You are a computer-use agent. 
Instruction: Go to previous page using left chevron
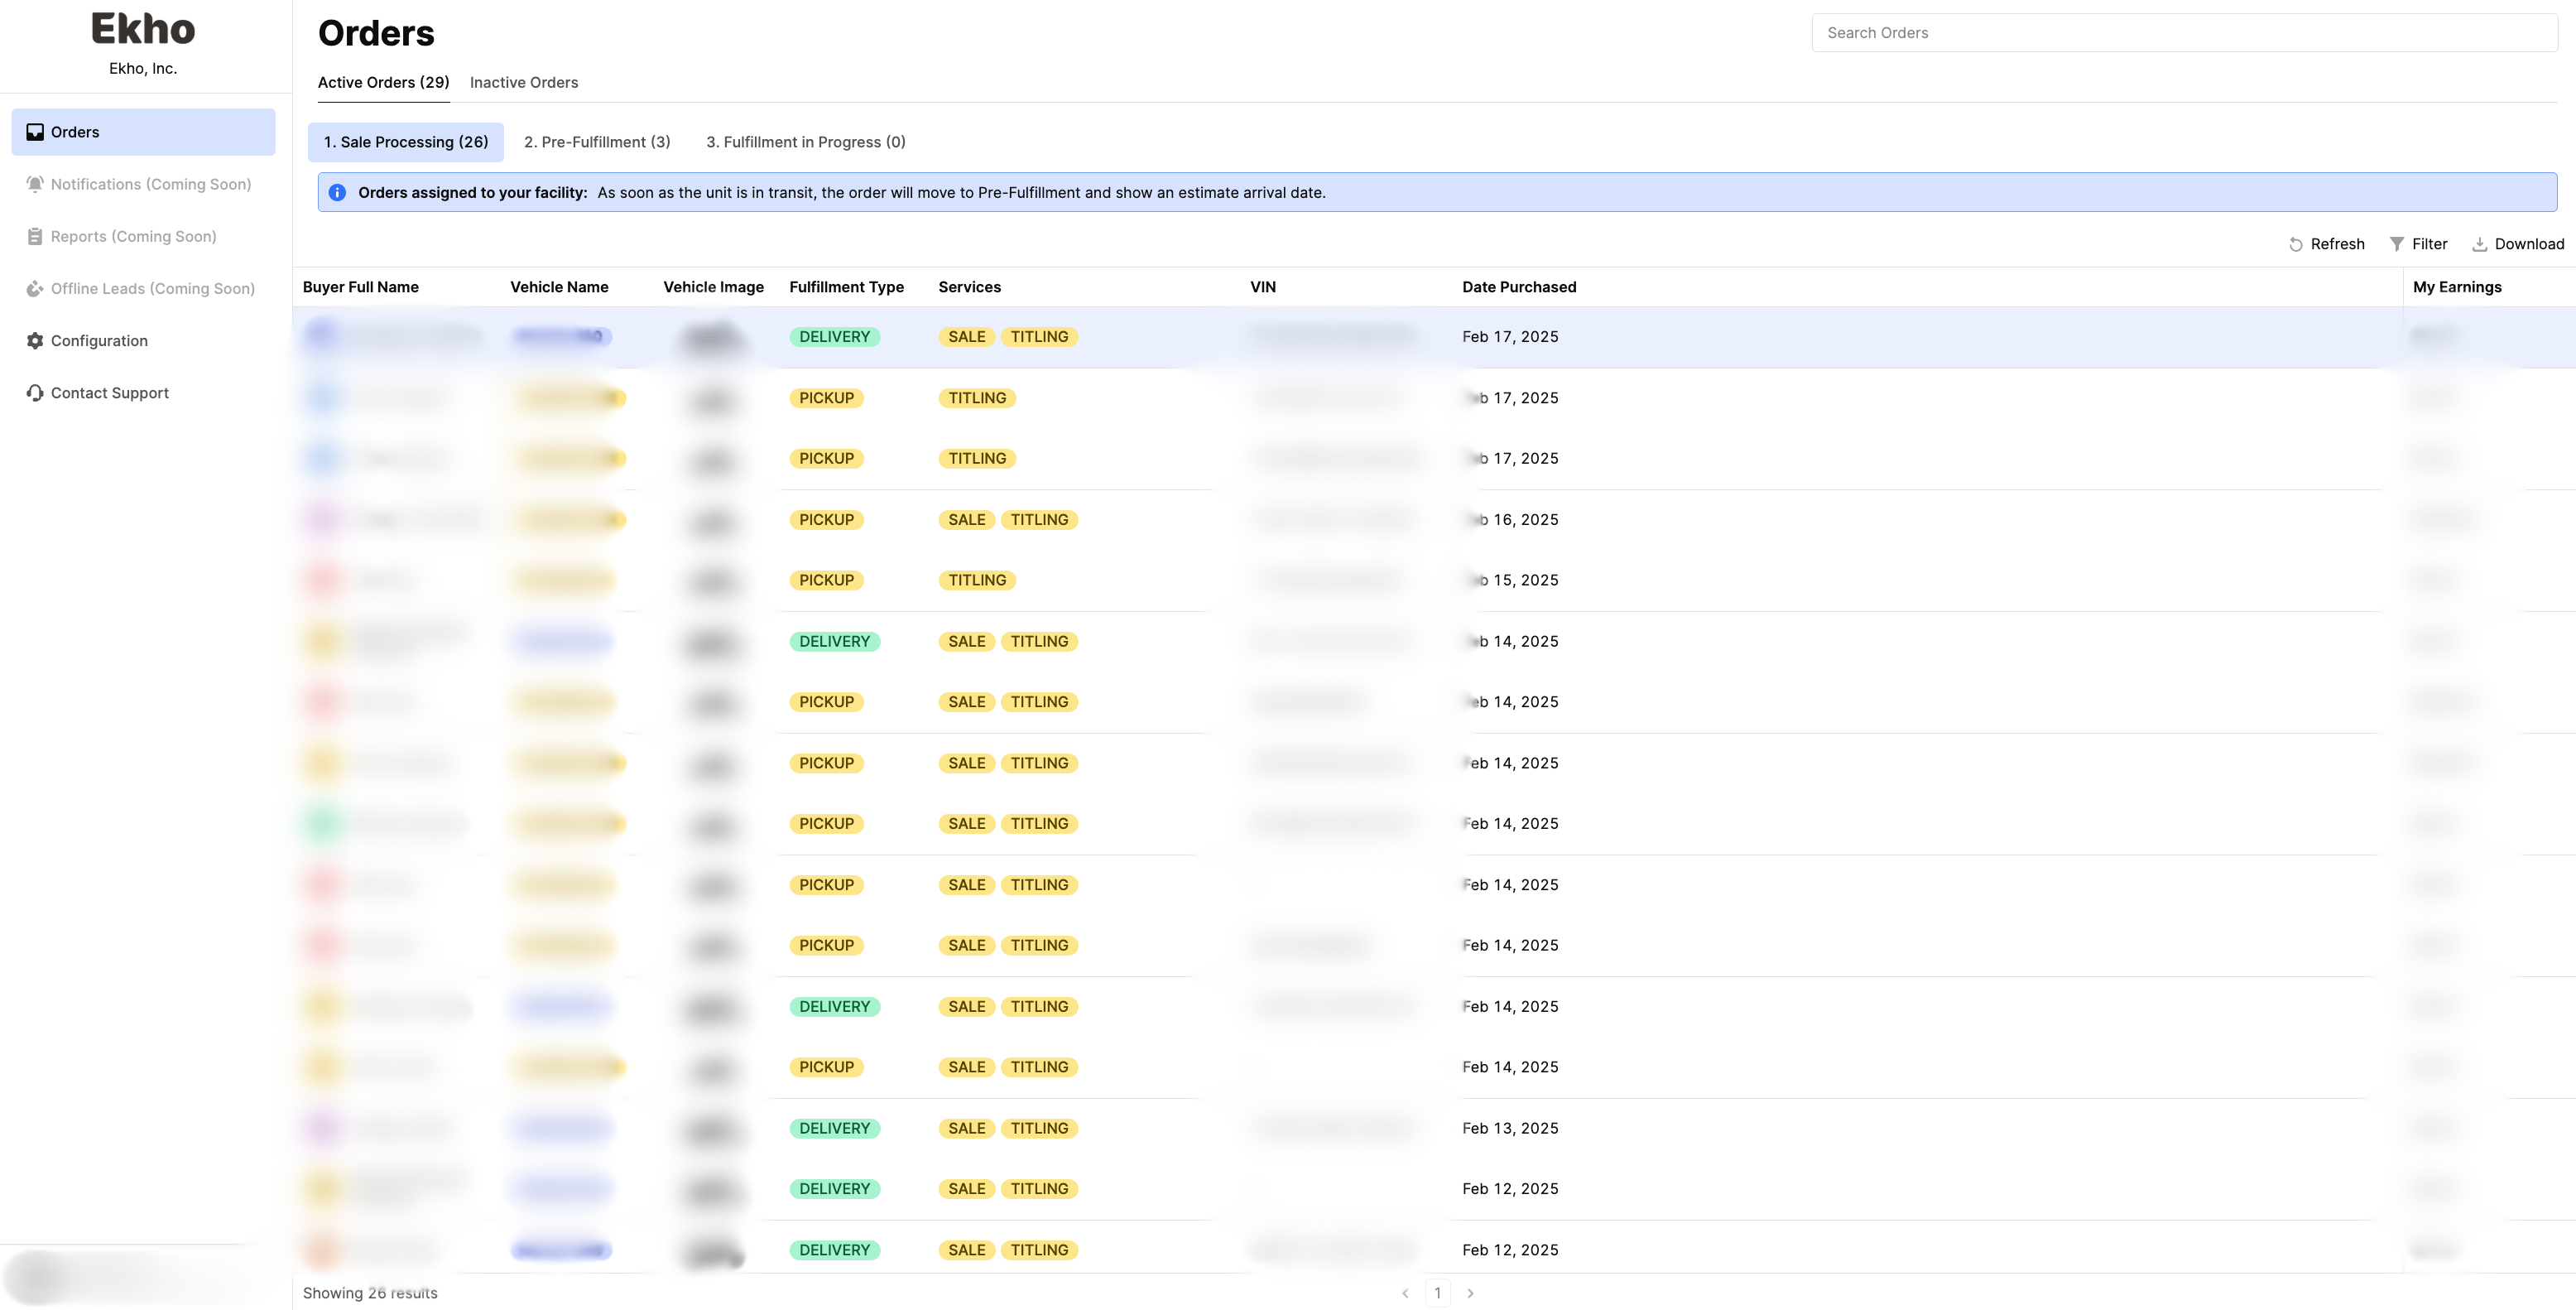(x=1405, y=1293)
